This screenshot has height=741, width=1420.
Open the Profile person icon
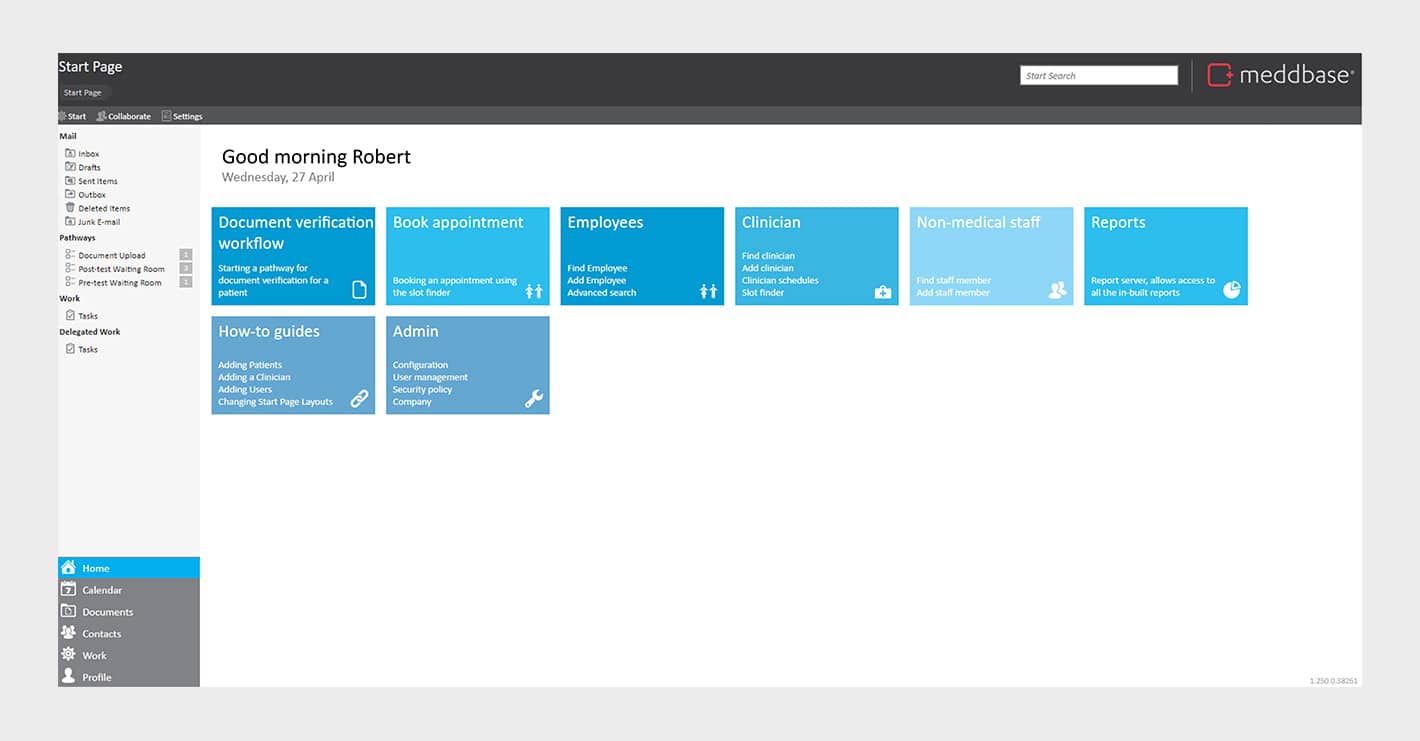tap(68, 677)
